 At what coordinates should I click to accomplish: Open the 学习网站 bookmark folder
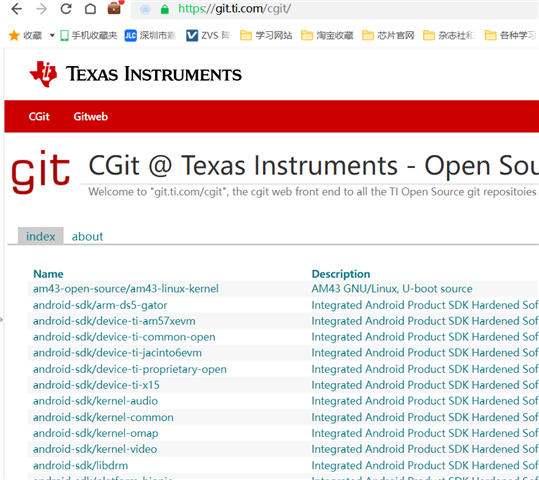[266, 35]
